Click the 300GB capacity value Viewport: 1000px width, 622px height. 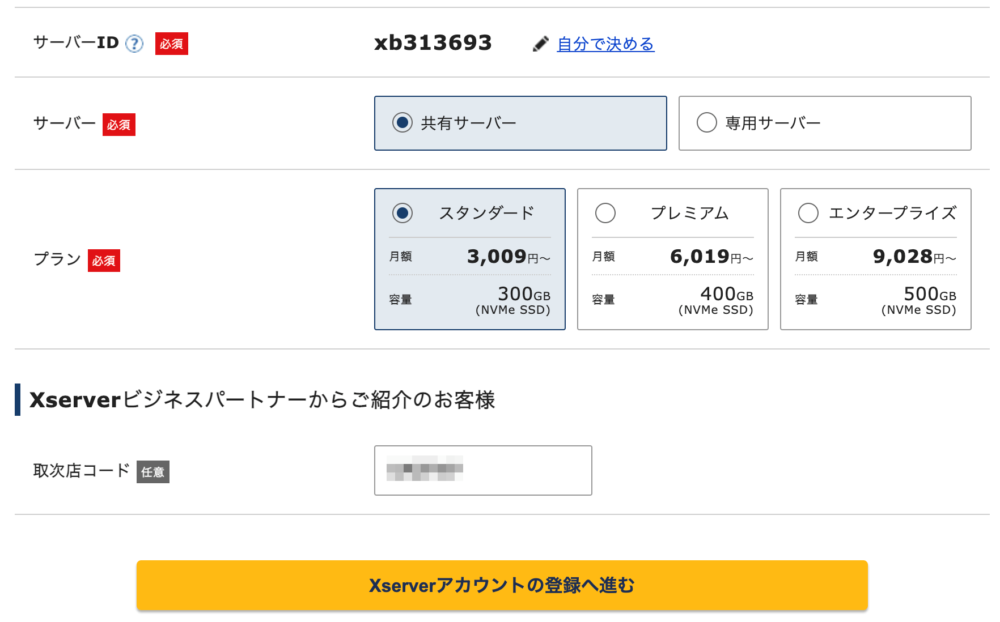point(524,294)
